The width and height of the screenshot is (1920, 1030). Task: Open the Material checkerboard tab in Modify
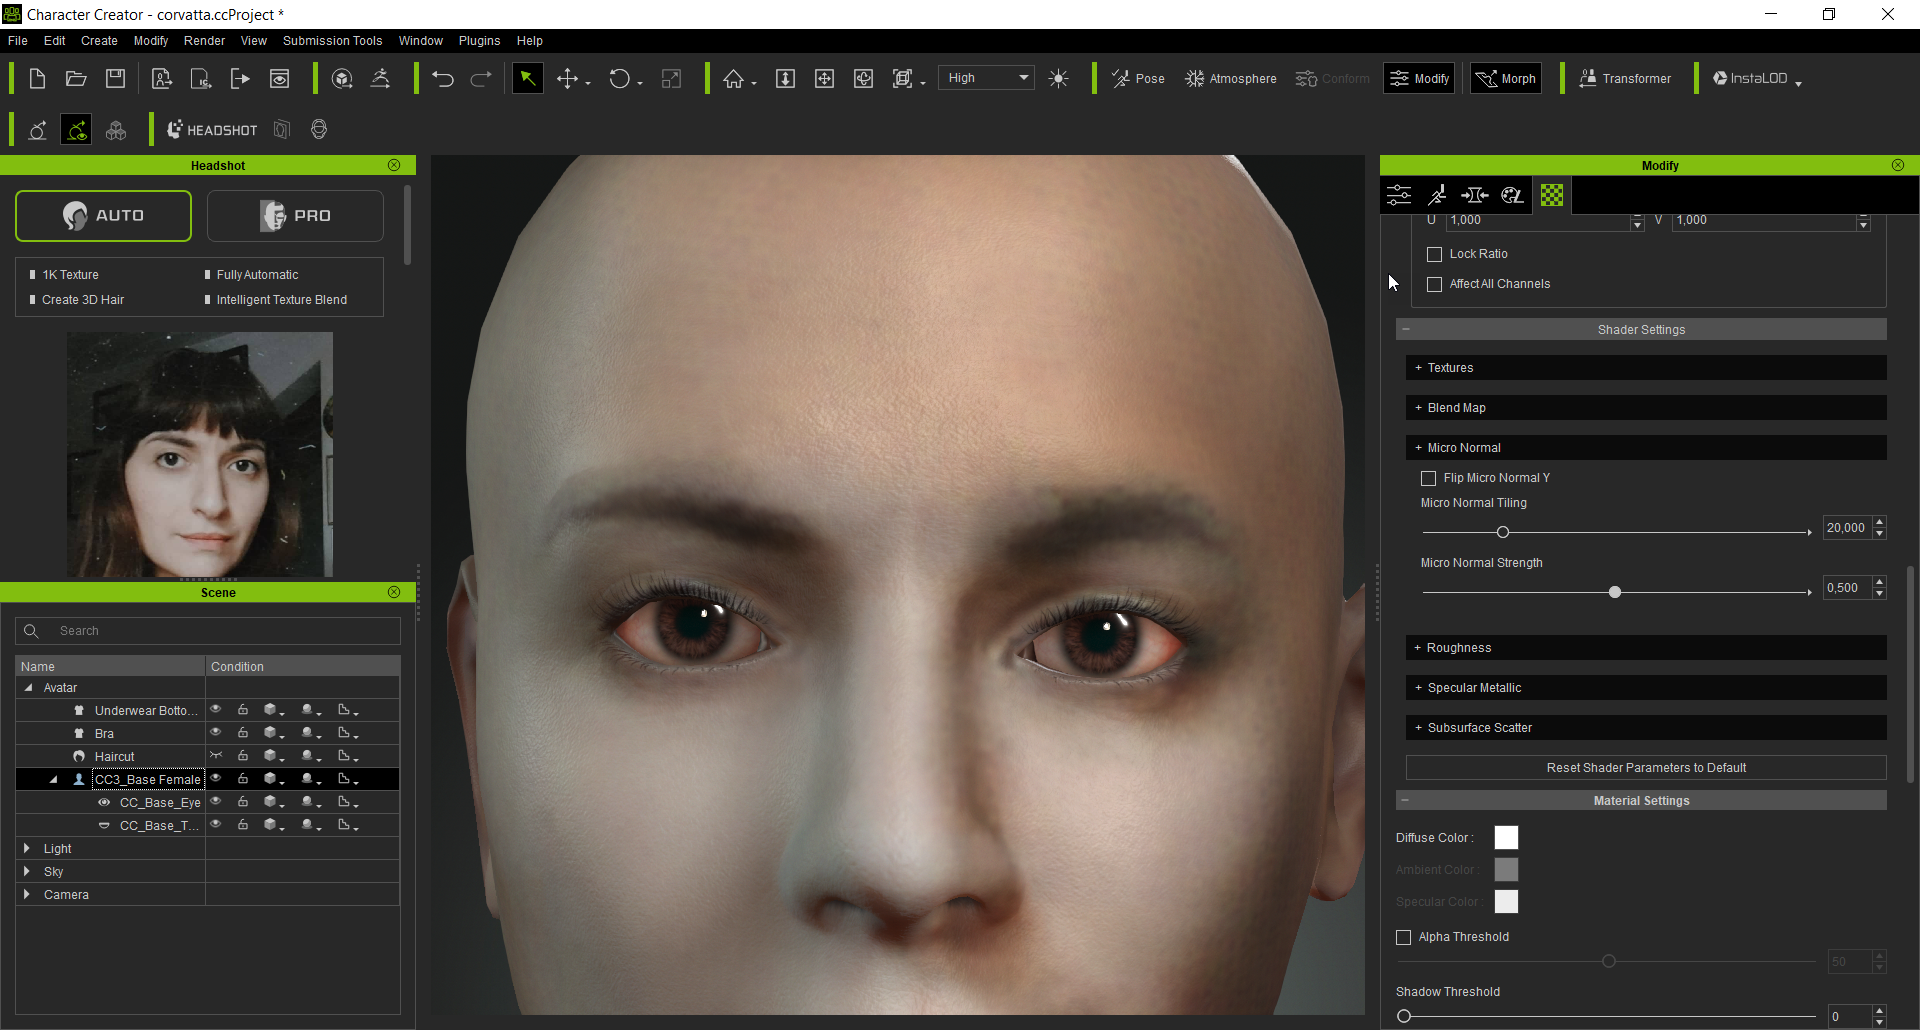click(x=1552, y=195)
